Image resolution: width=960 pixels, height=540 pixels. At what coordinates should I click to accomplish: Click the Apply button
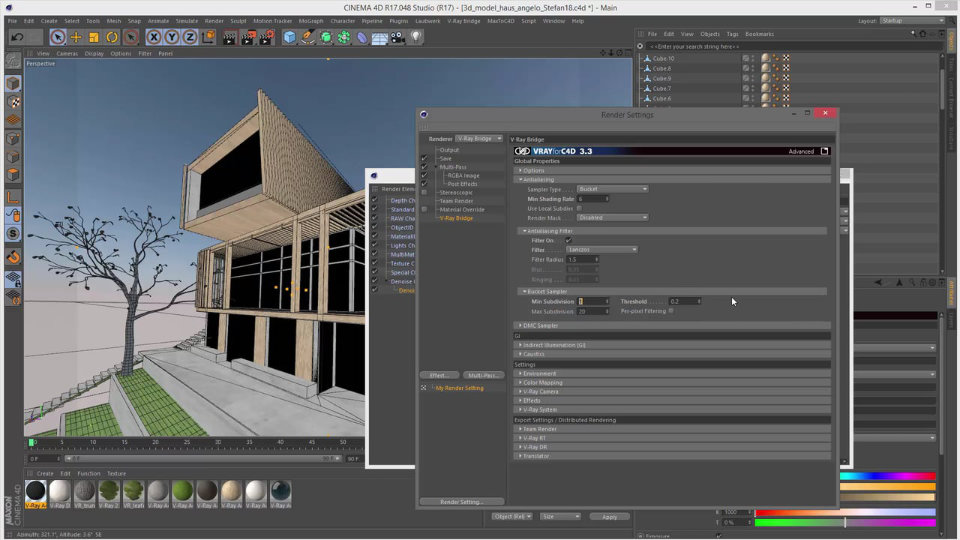coord(610,517)
